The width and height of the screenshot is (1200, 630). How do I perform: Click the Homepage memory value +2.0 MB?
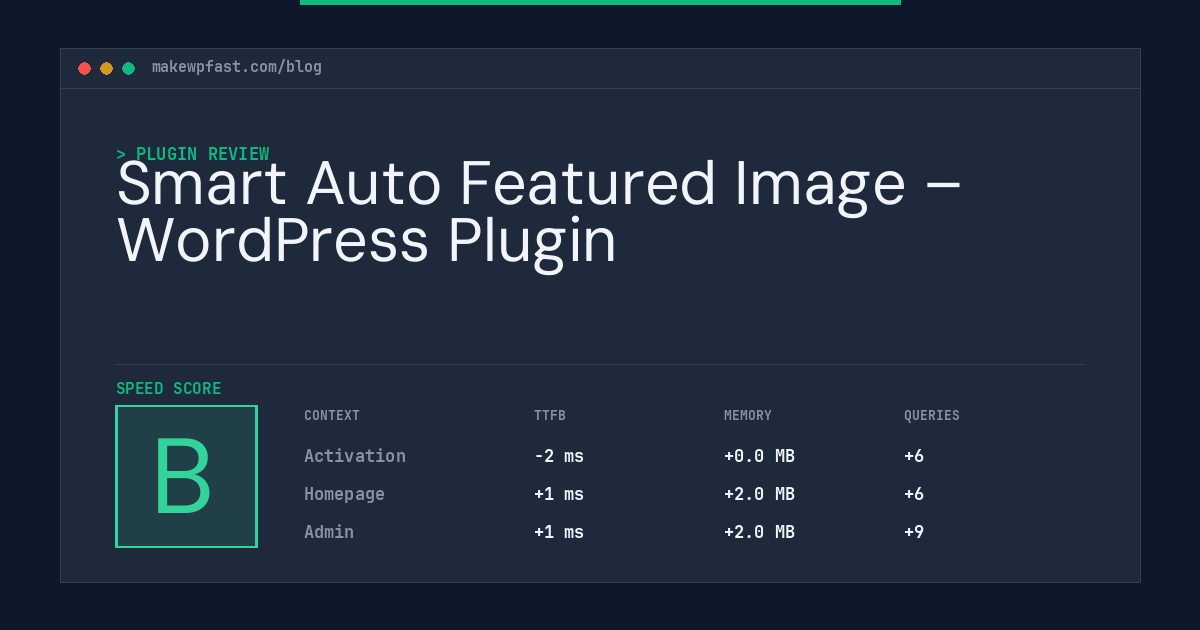coord(759,494)
